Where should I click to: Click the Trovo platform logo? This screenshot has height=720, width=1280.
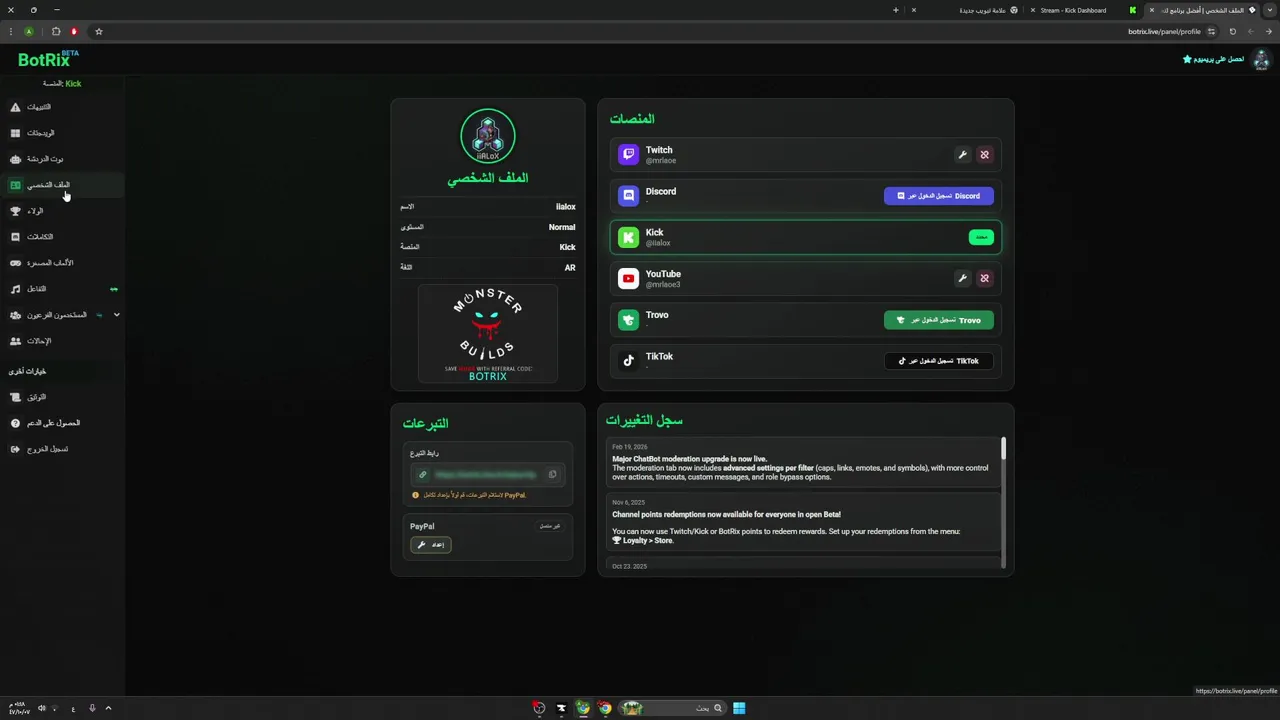pos(628,320)
